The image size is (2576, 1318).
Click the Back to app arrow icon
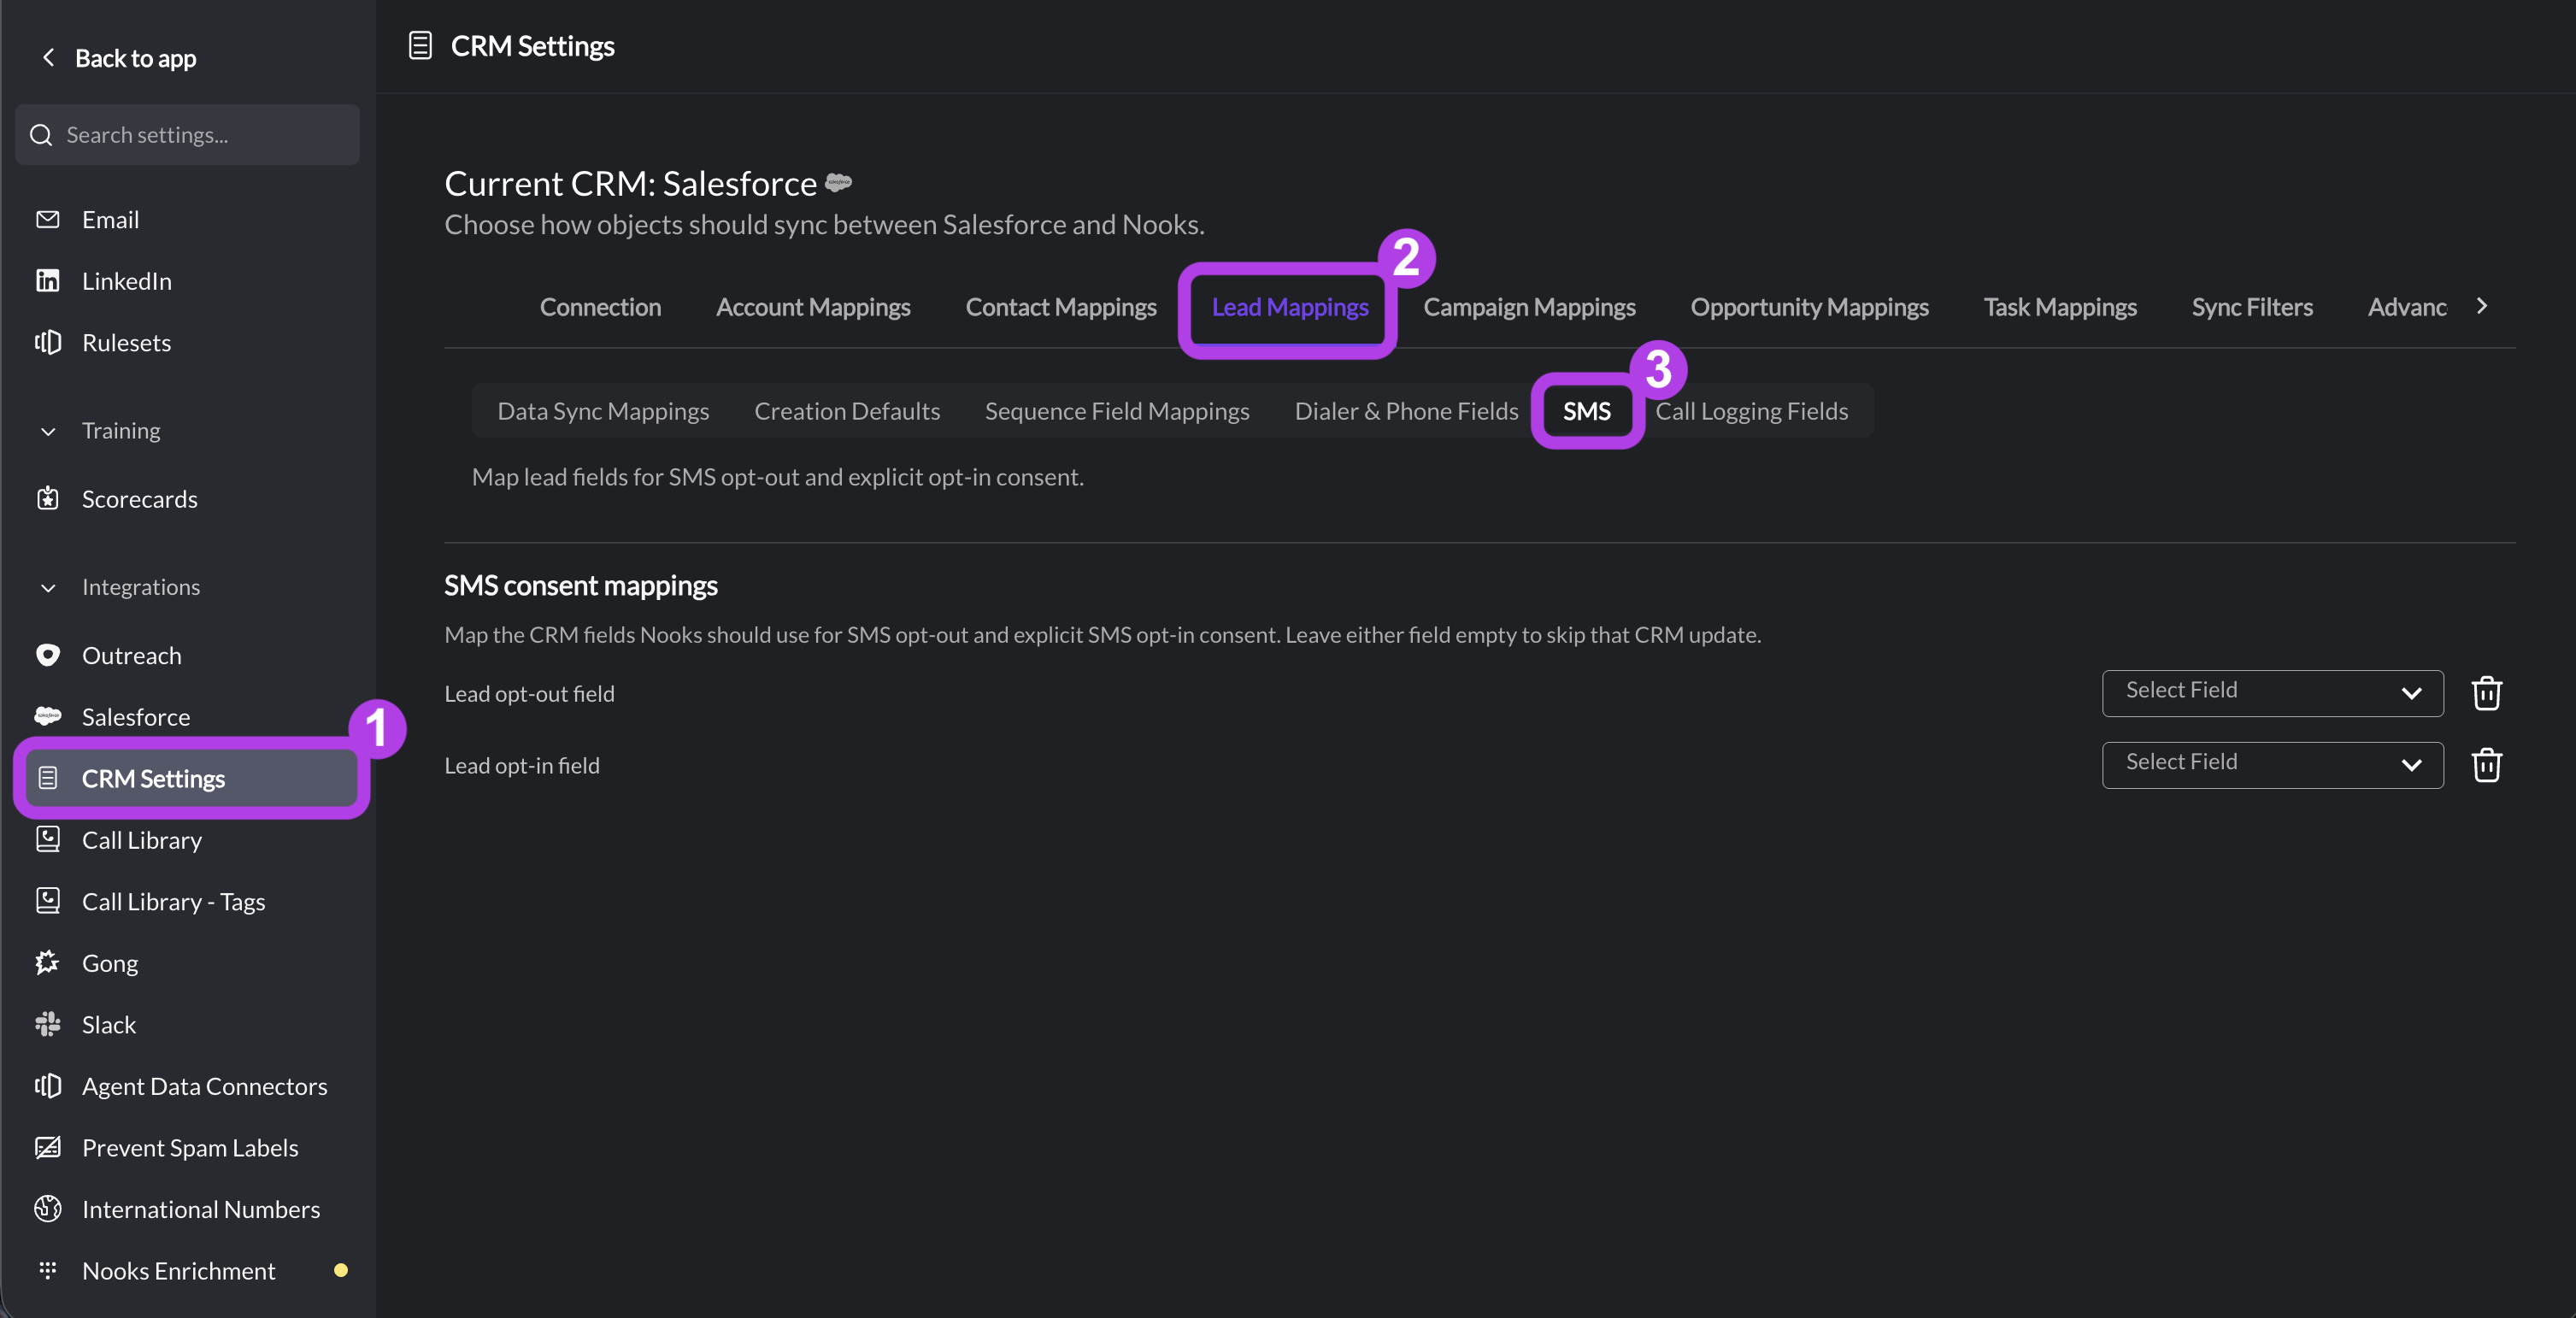(47, 58)
